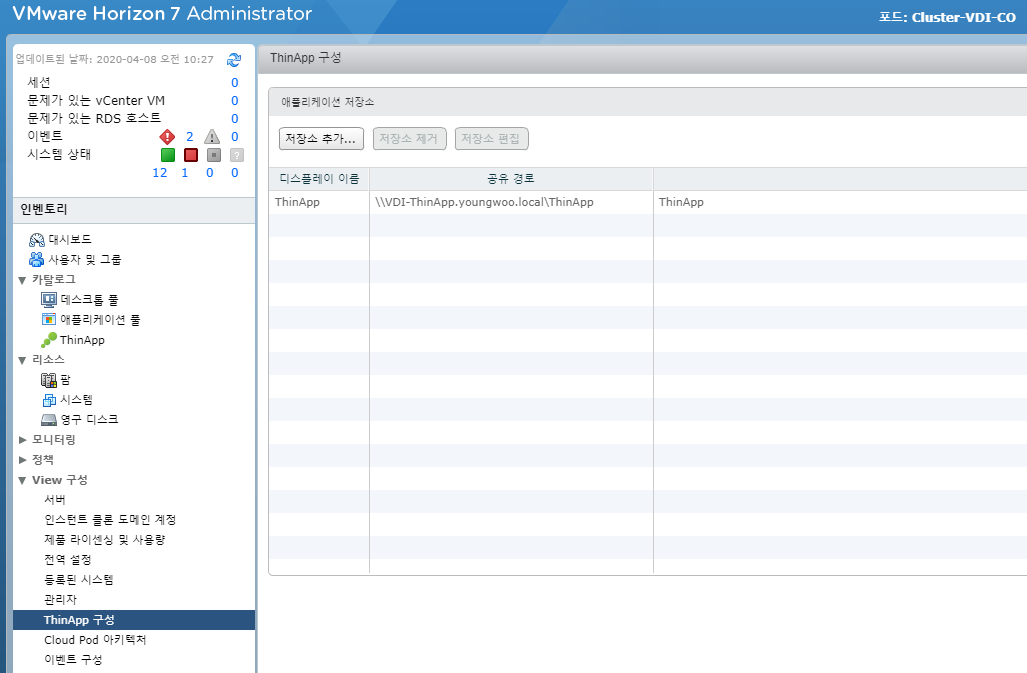Click the 저장소 추가... button
The height and width of the screenshot is (673, 1027).
point(321,139)
